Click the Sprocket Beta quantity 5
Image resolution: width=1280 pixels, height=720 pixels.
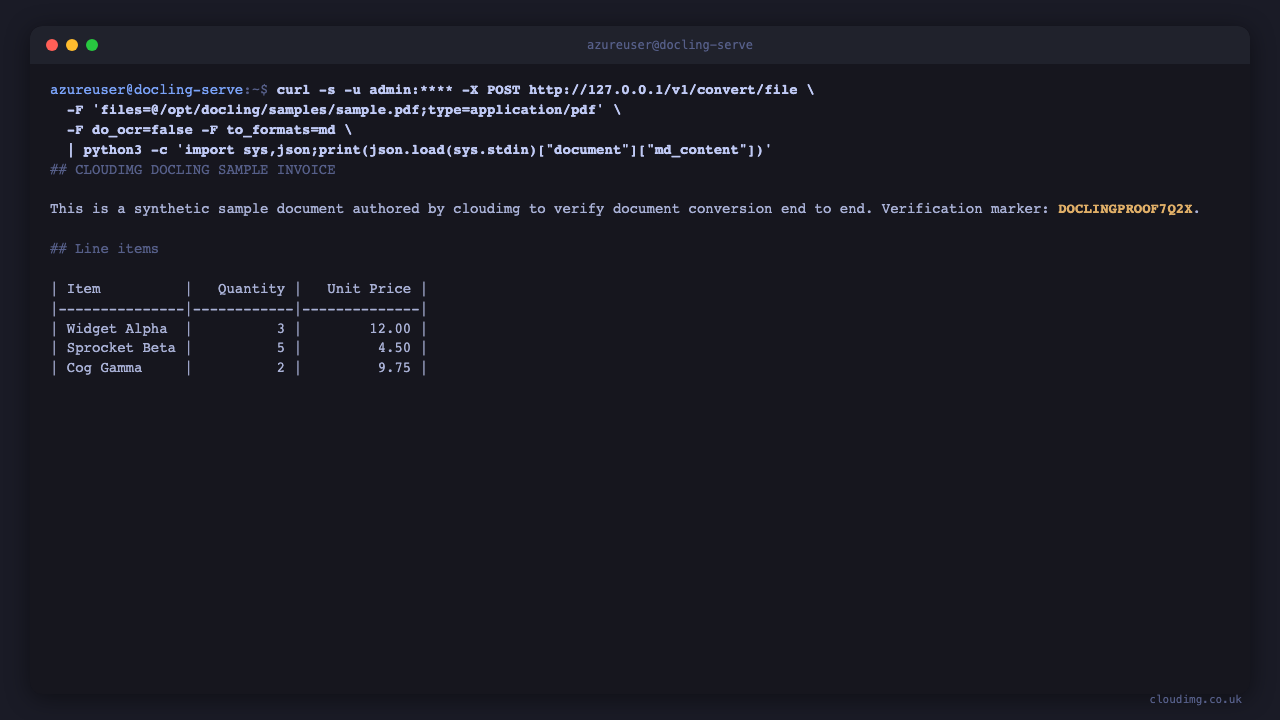281,348
